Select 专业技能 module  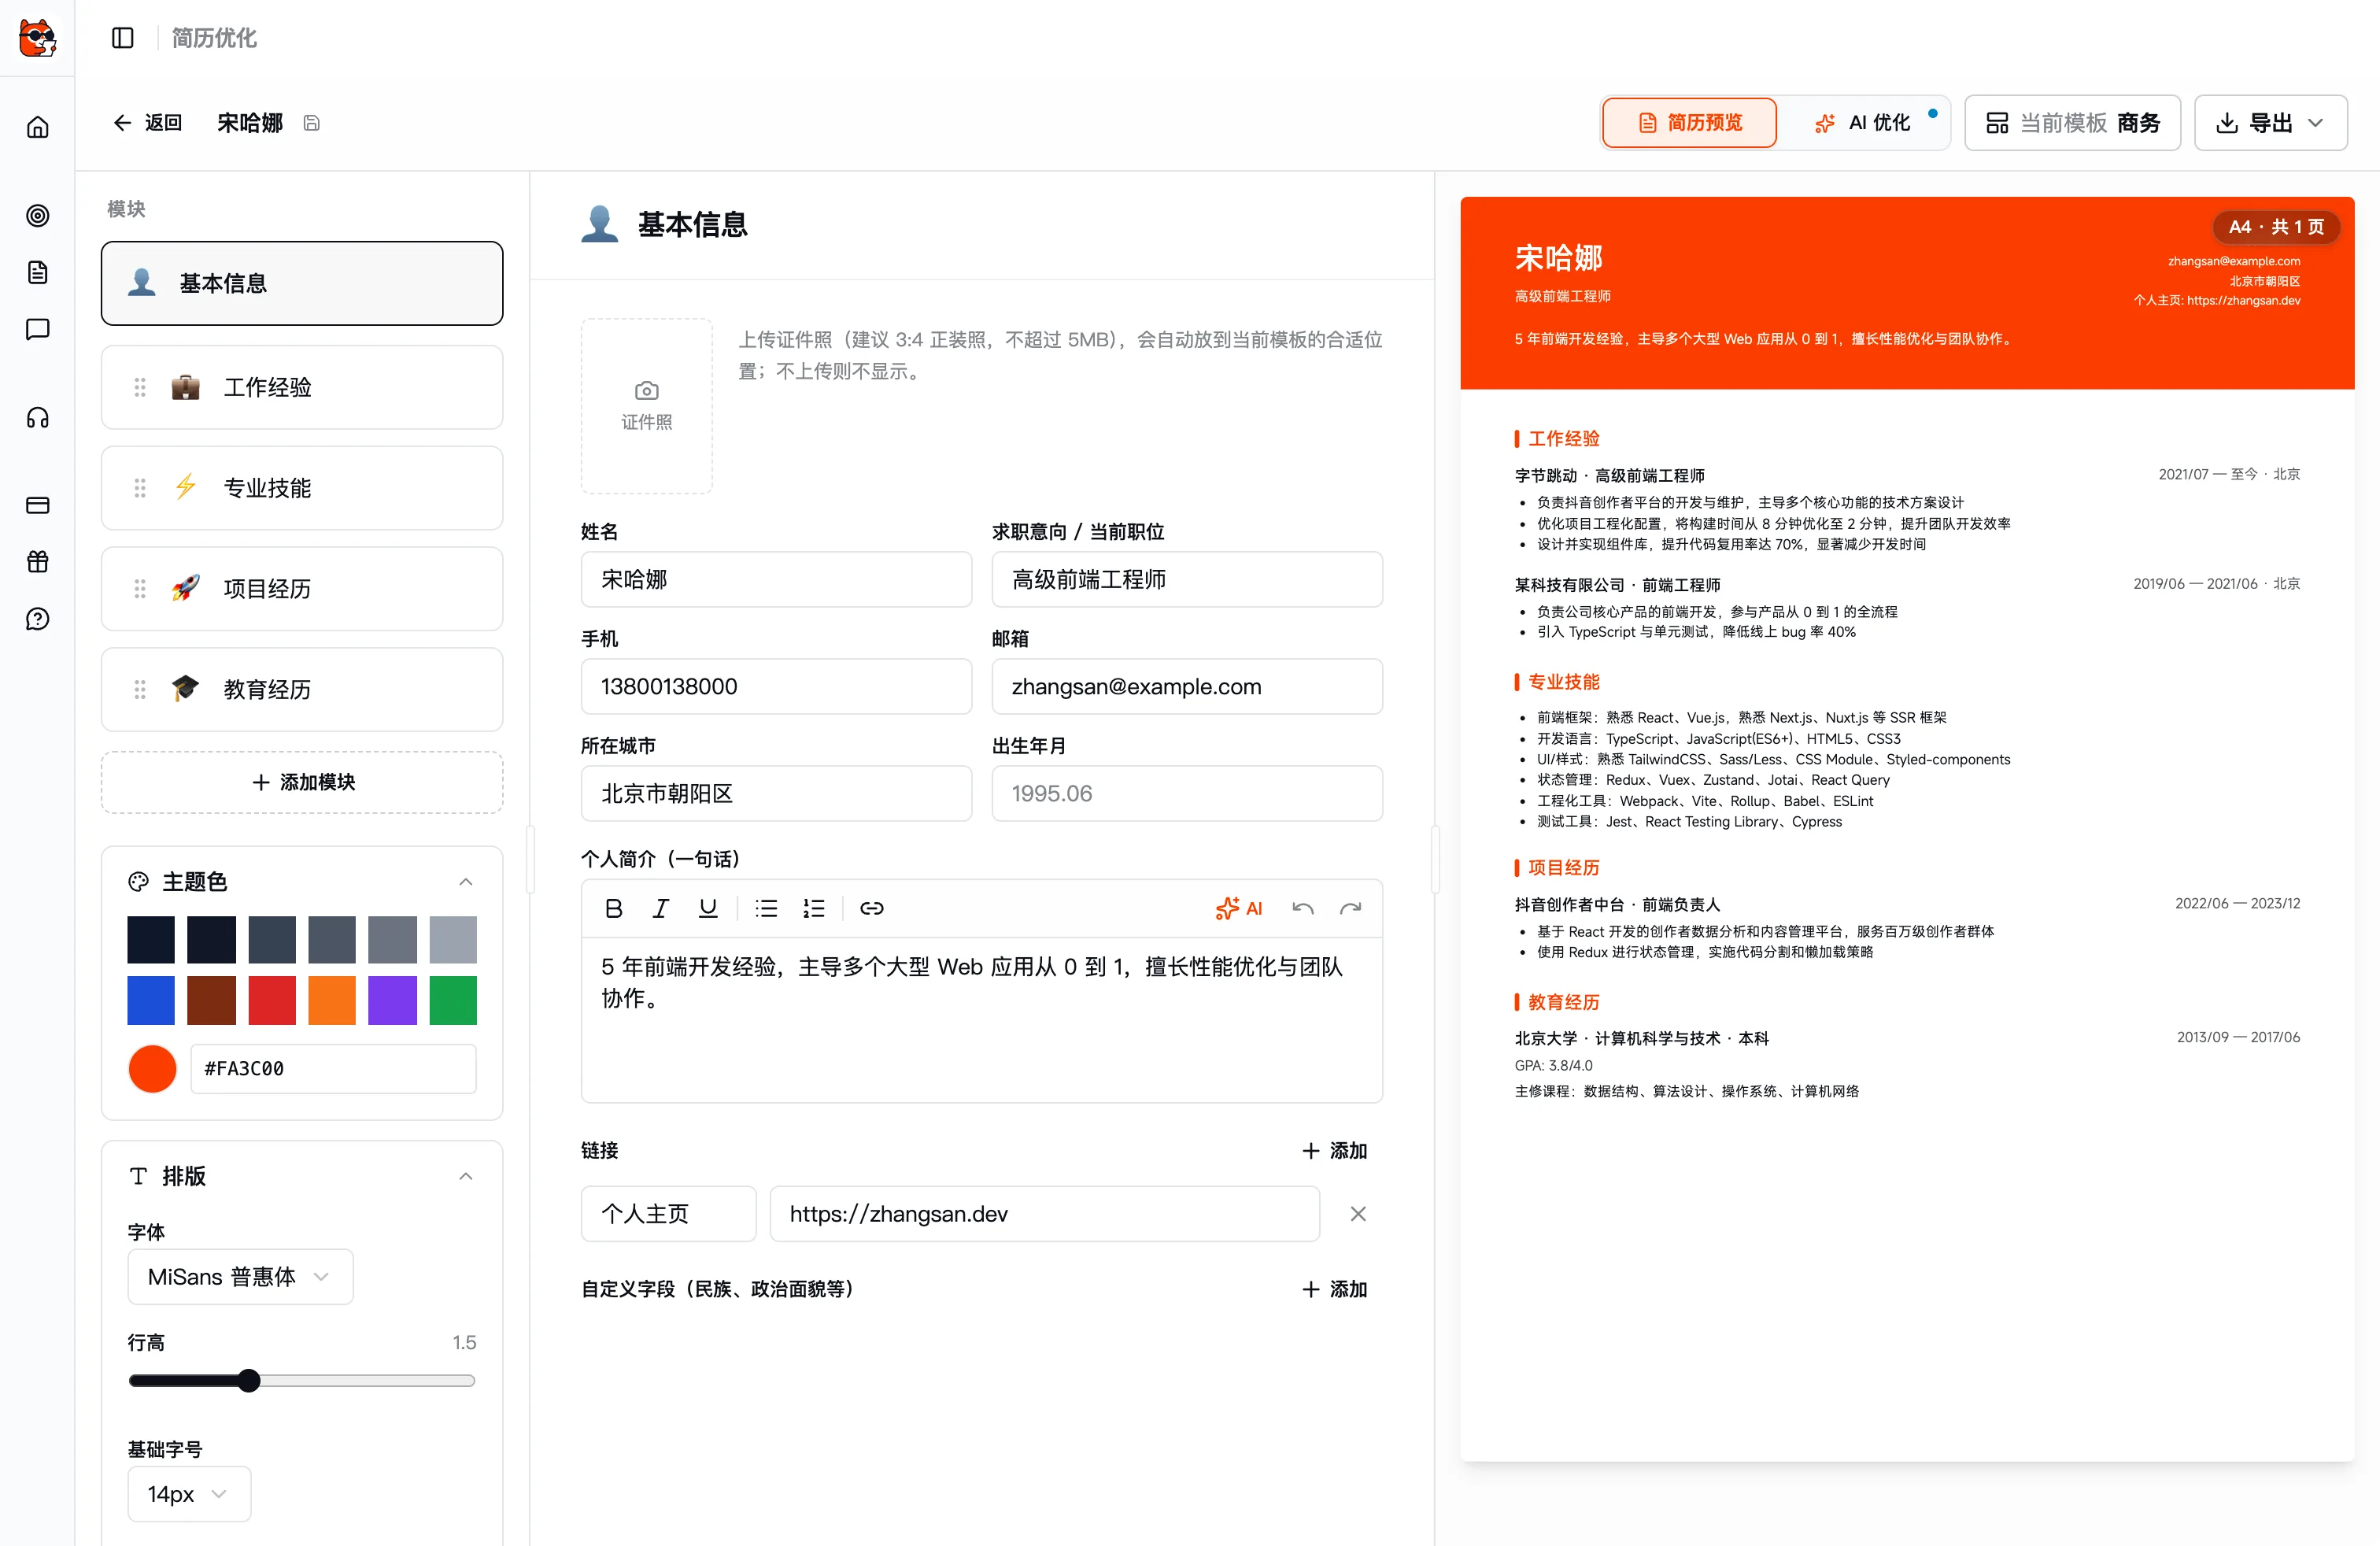point(302,488)
